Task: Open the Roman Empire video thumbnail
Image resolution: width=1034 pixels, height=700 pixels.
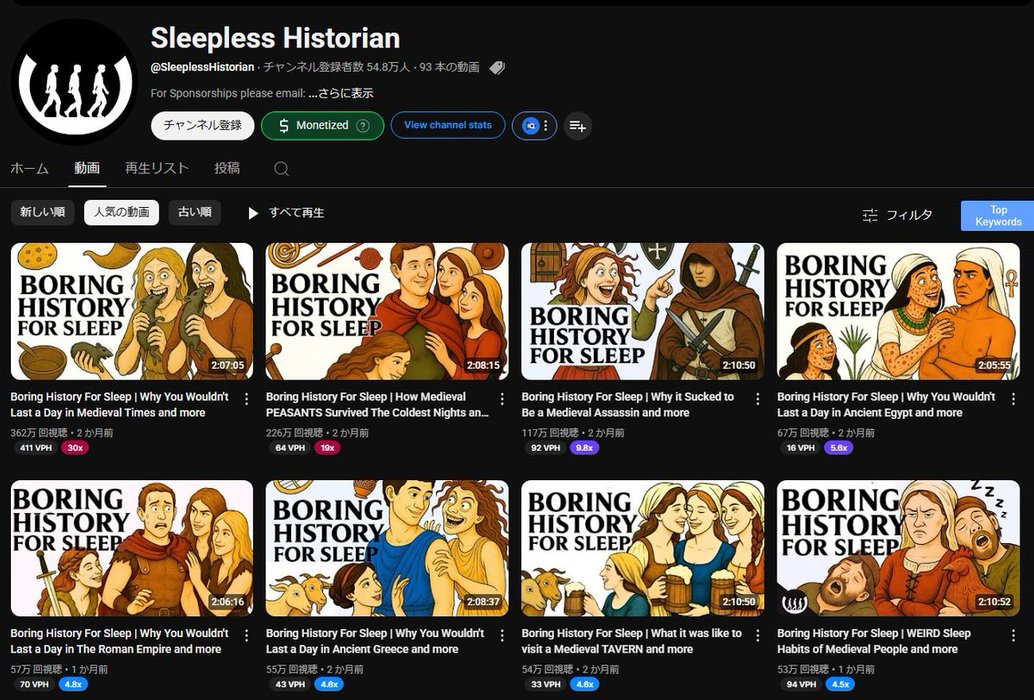Action: 132,548
